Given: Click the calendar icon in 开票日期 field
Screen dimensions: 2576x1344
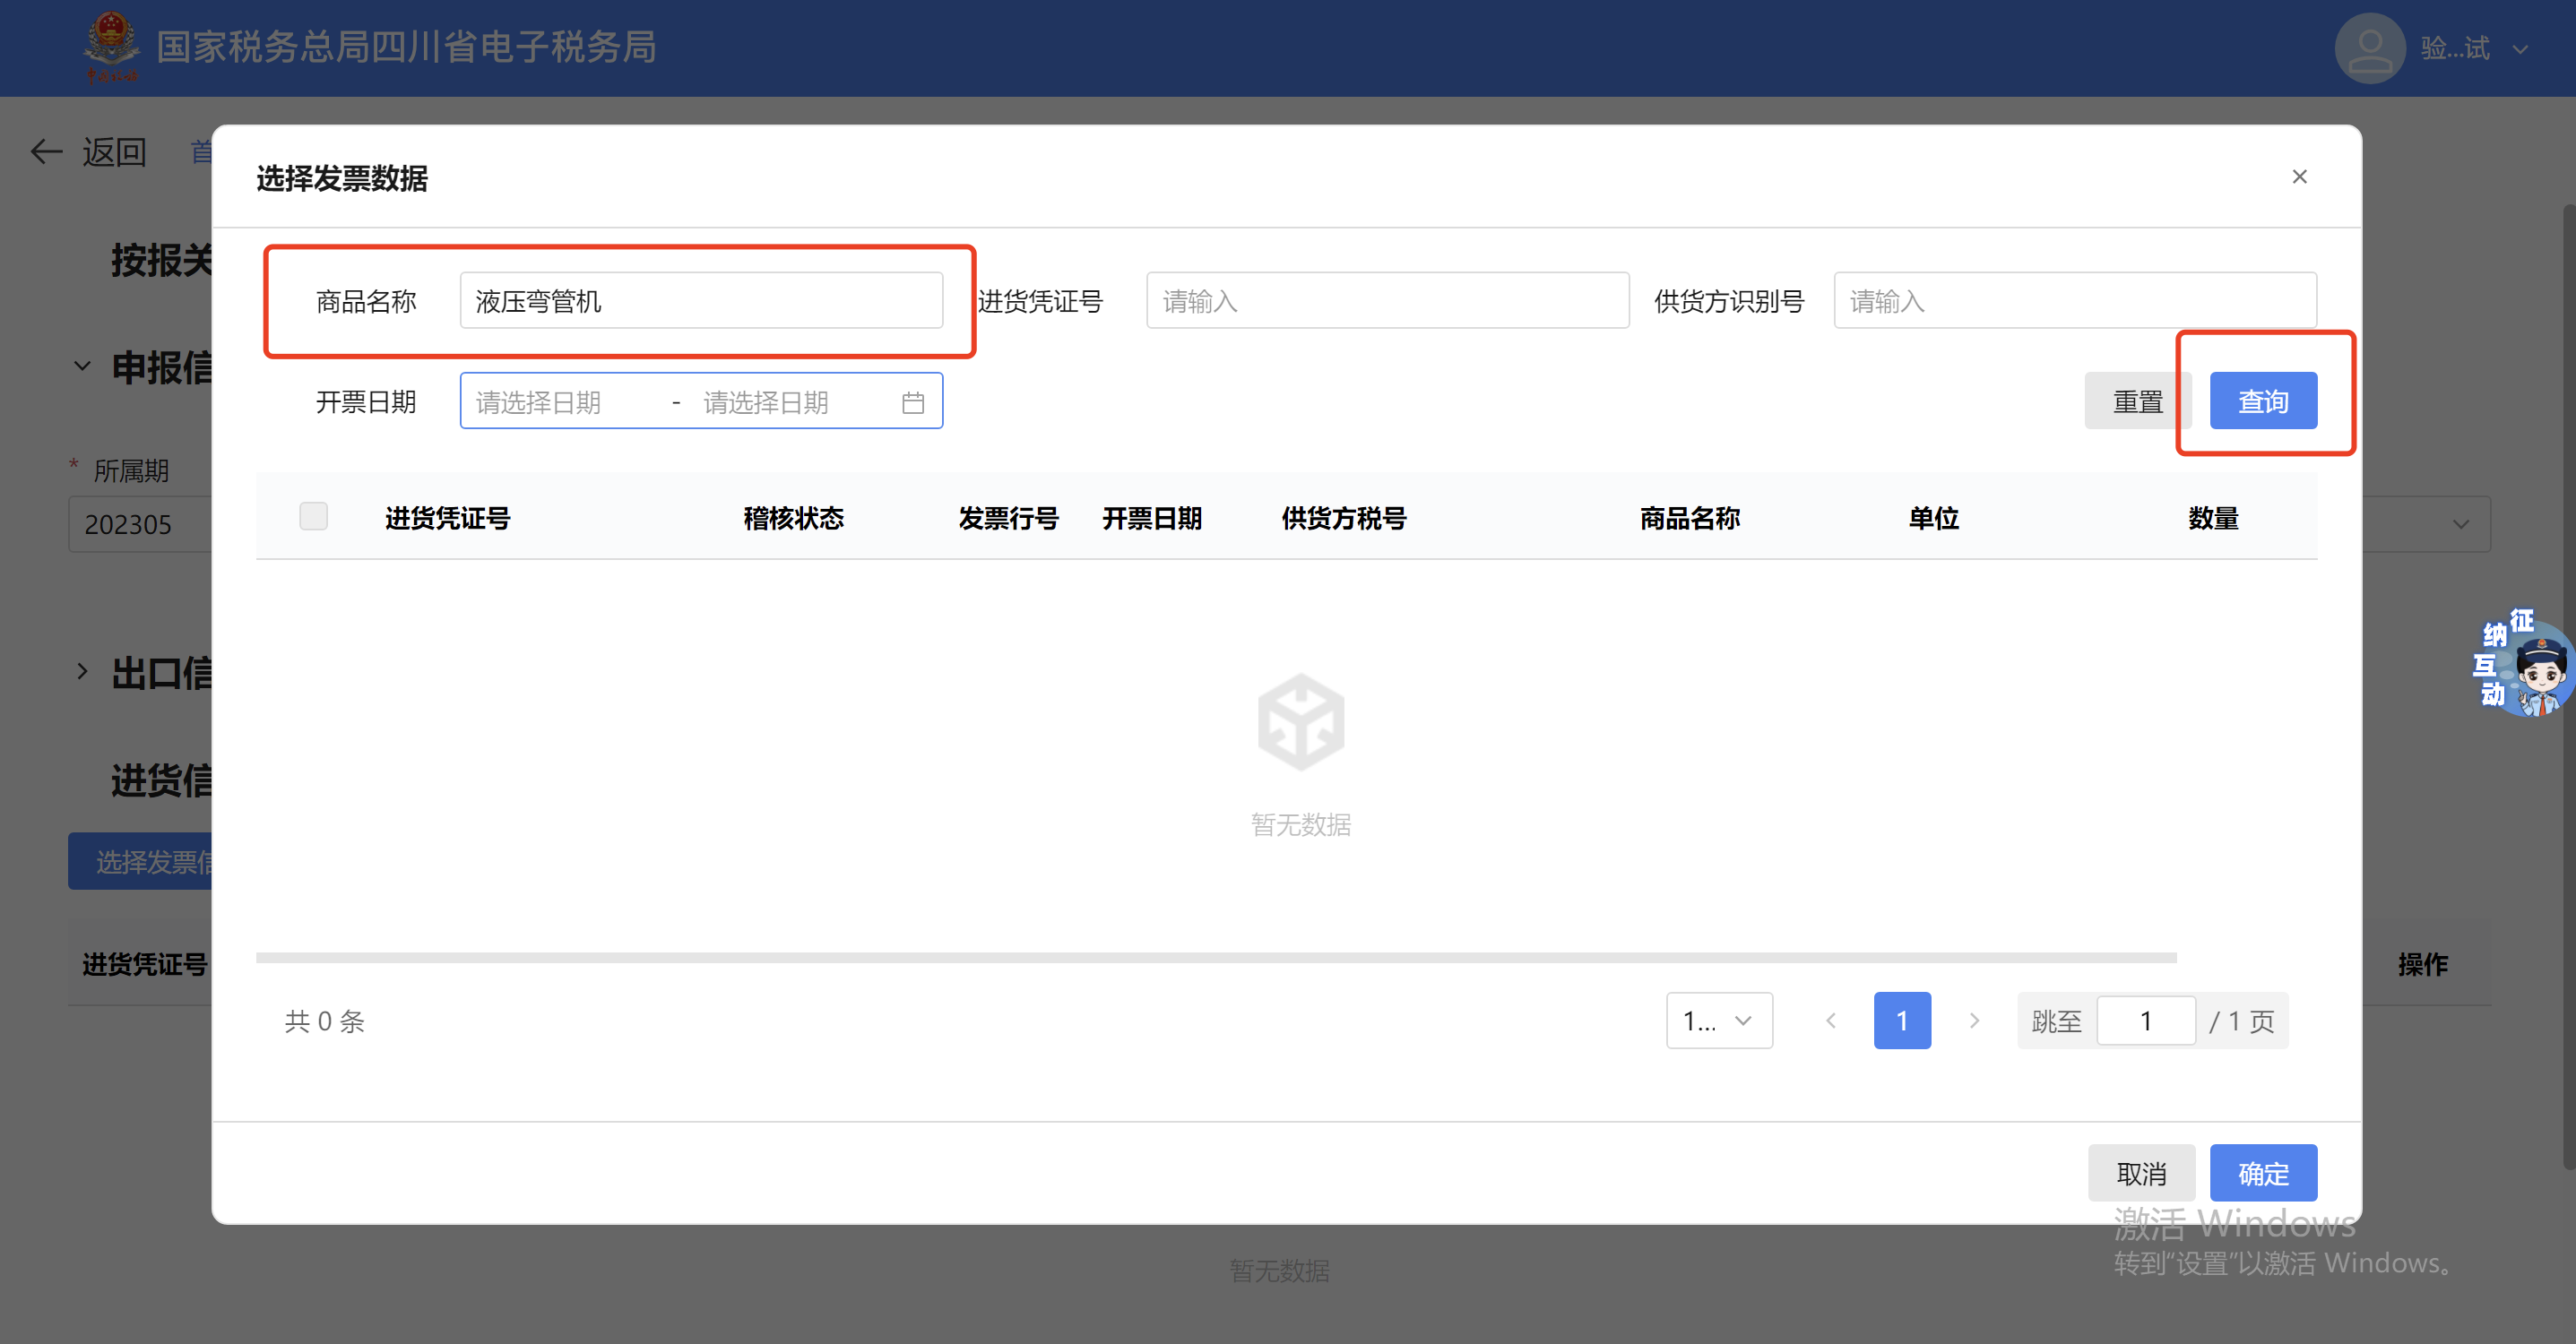Looking at the screenshot, I should [912, 402].
